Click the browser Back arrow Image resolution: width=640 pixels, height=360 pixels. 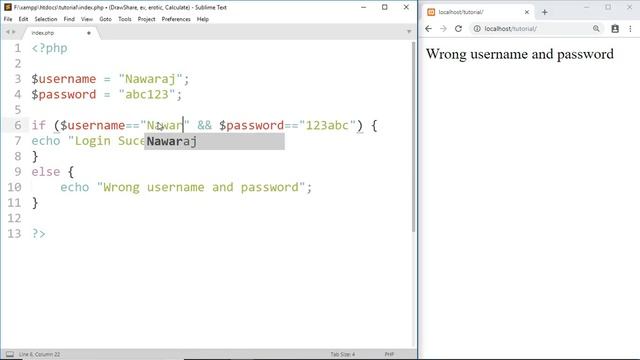tap(428, 29)
